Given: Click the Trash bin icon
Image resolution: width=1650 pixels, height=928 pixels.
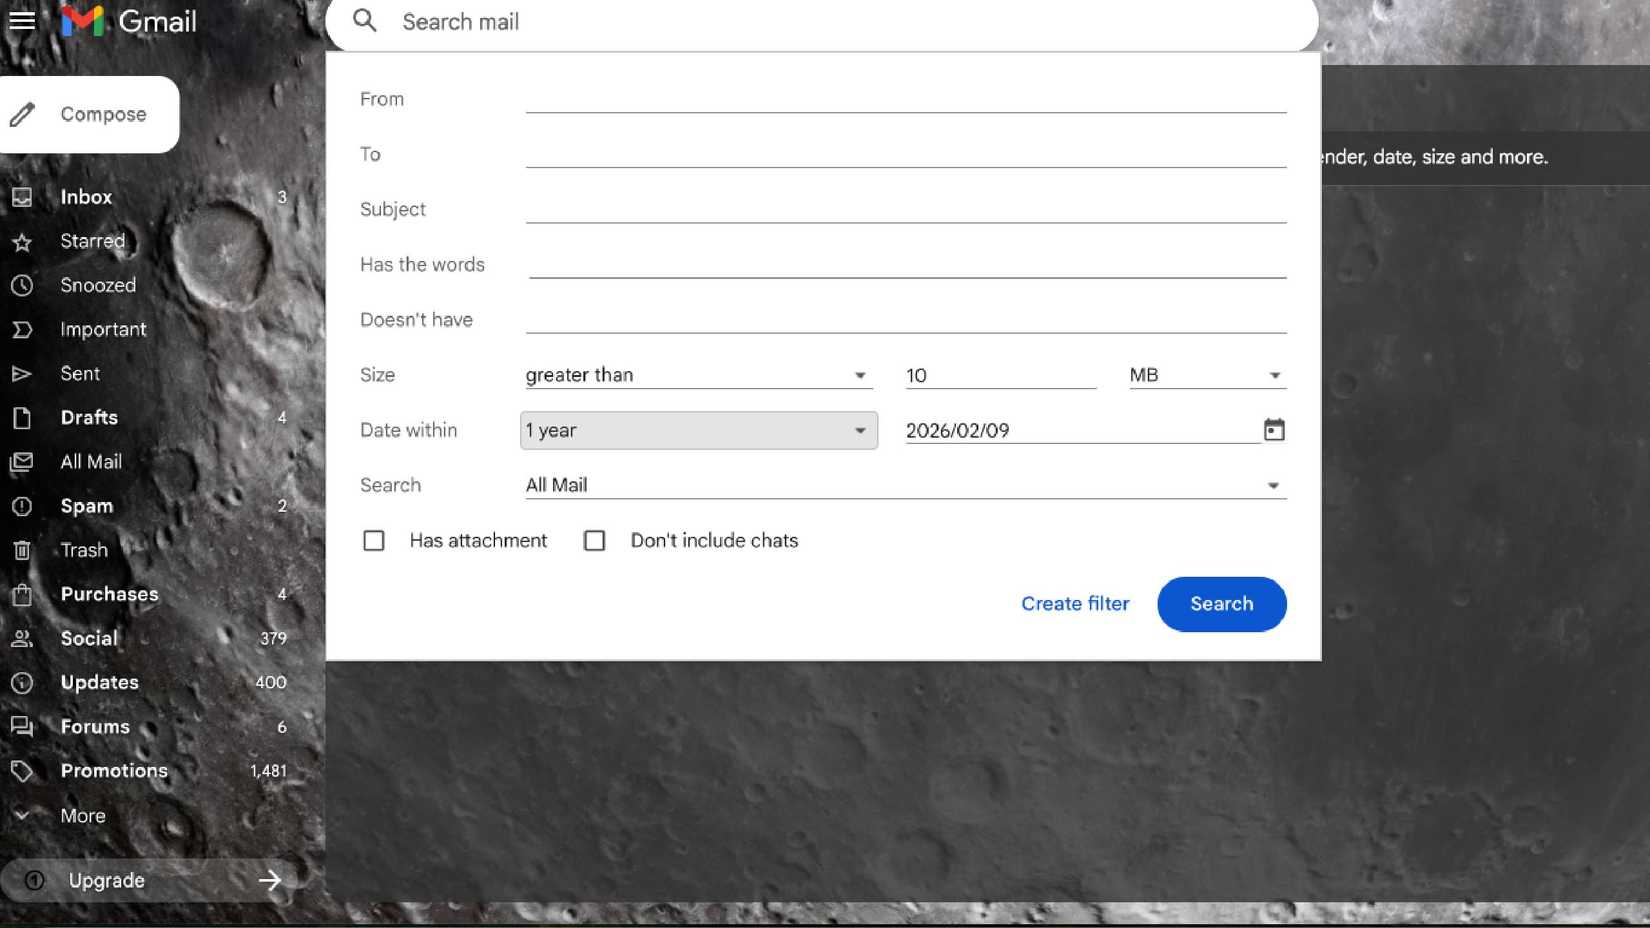Looking at the screenshot, I should (x=22, y=550).
